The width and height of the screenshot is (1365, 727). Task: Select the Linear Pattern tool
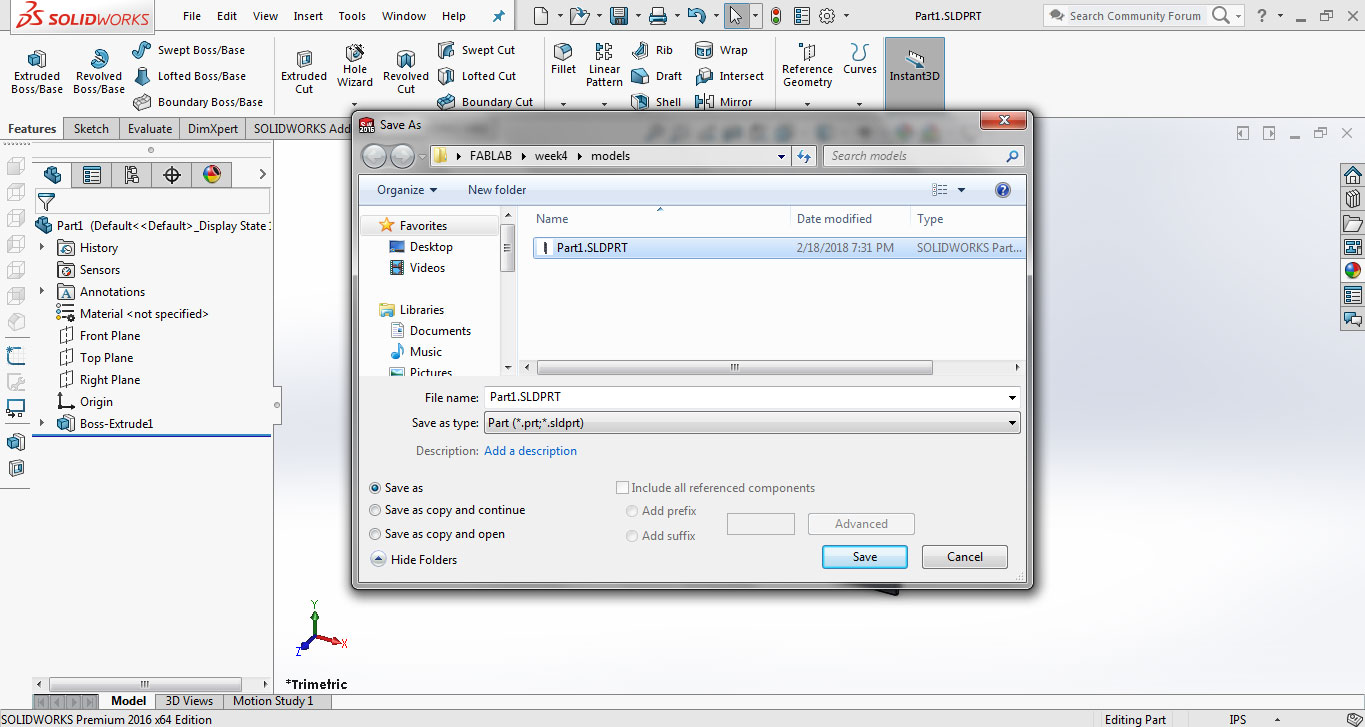[604, 65]
